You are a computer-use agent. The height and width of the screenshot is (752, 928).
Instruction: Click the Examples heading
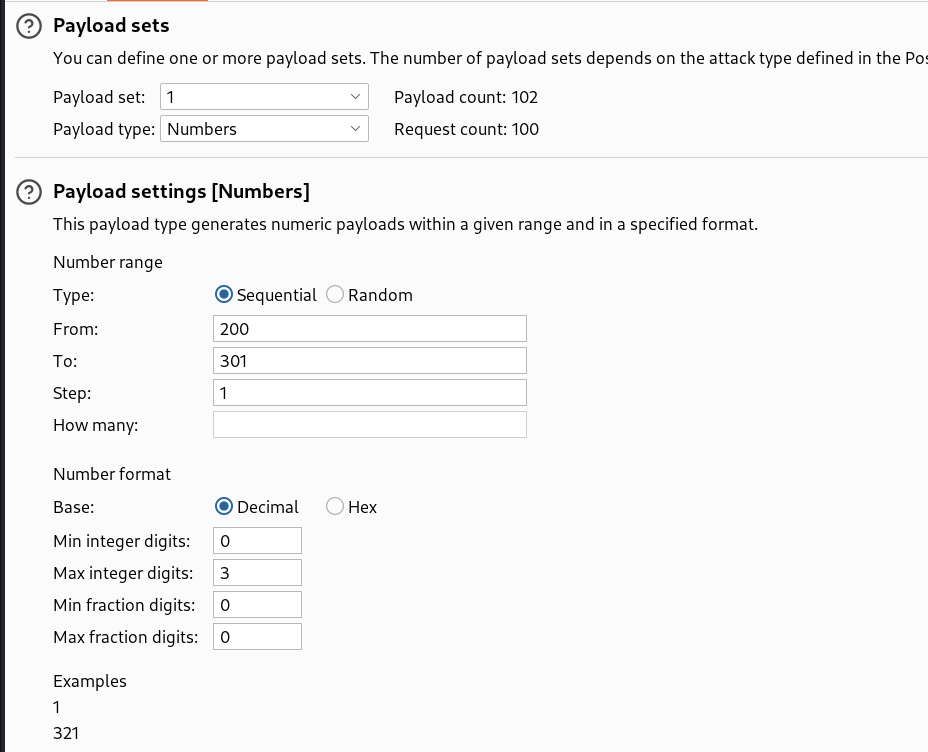(x=89, y=681)
